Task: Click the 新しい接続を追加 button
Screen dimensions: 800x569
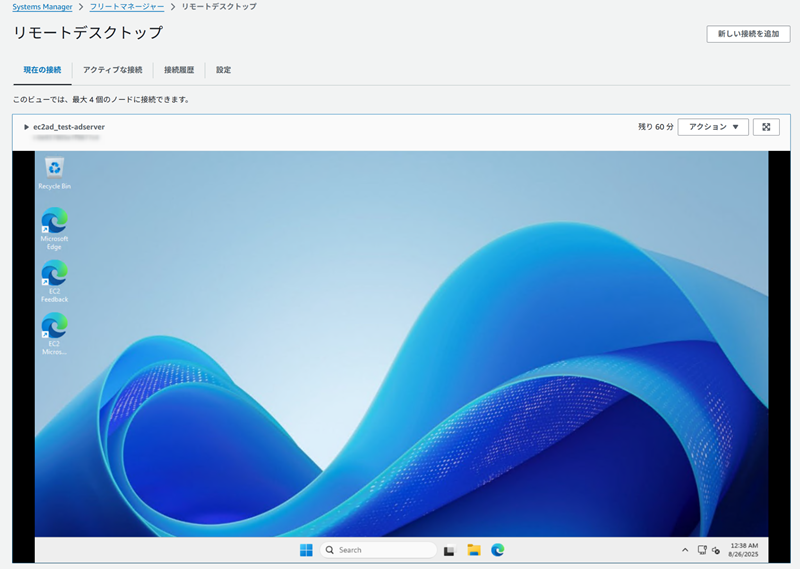Action: pos(748,34)
